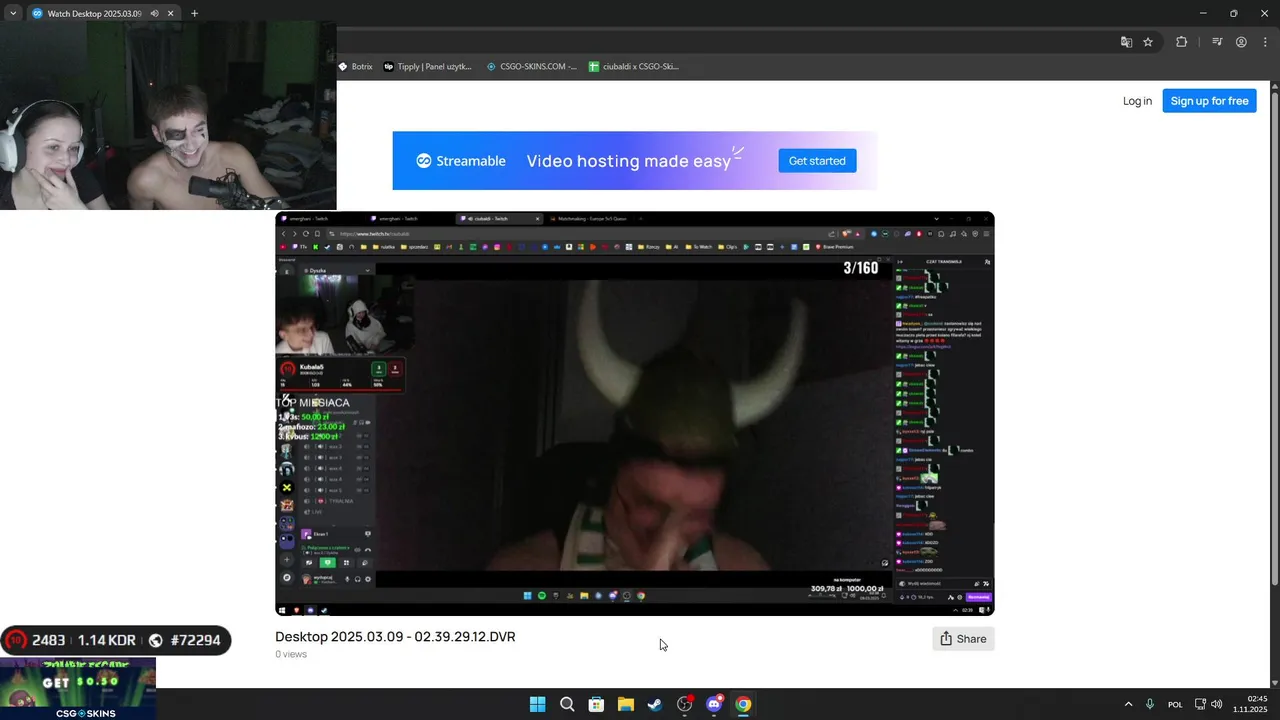Click the Streamable logo in the banner
Screen dimensions: 1280x720
pyautogui.click(x=461, y=161)
